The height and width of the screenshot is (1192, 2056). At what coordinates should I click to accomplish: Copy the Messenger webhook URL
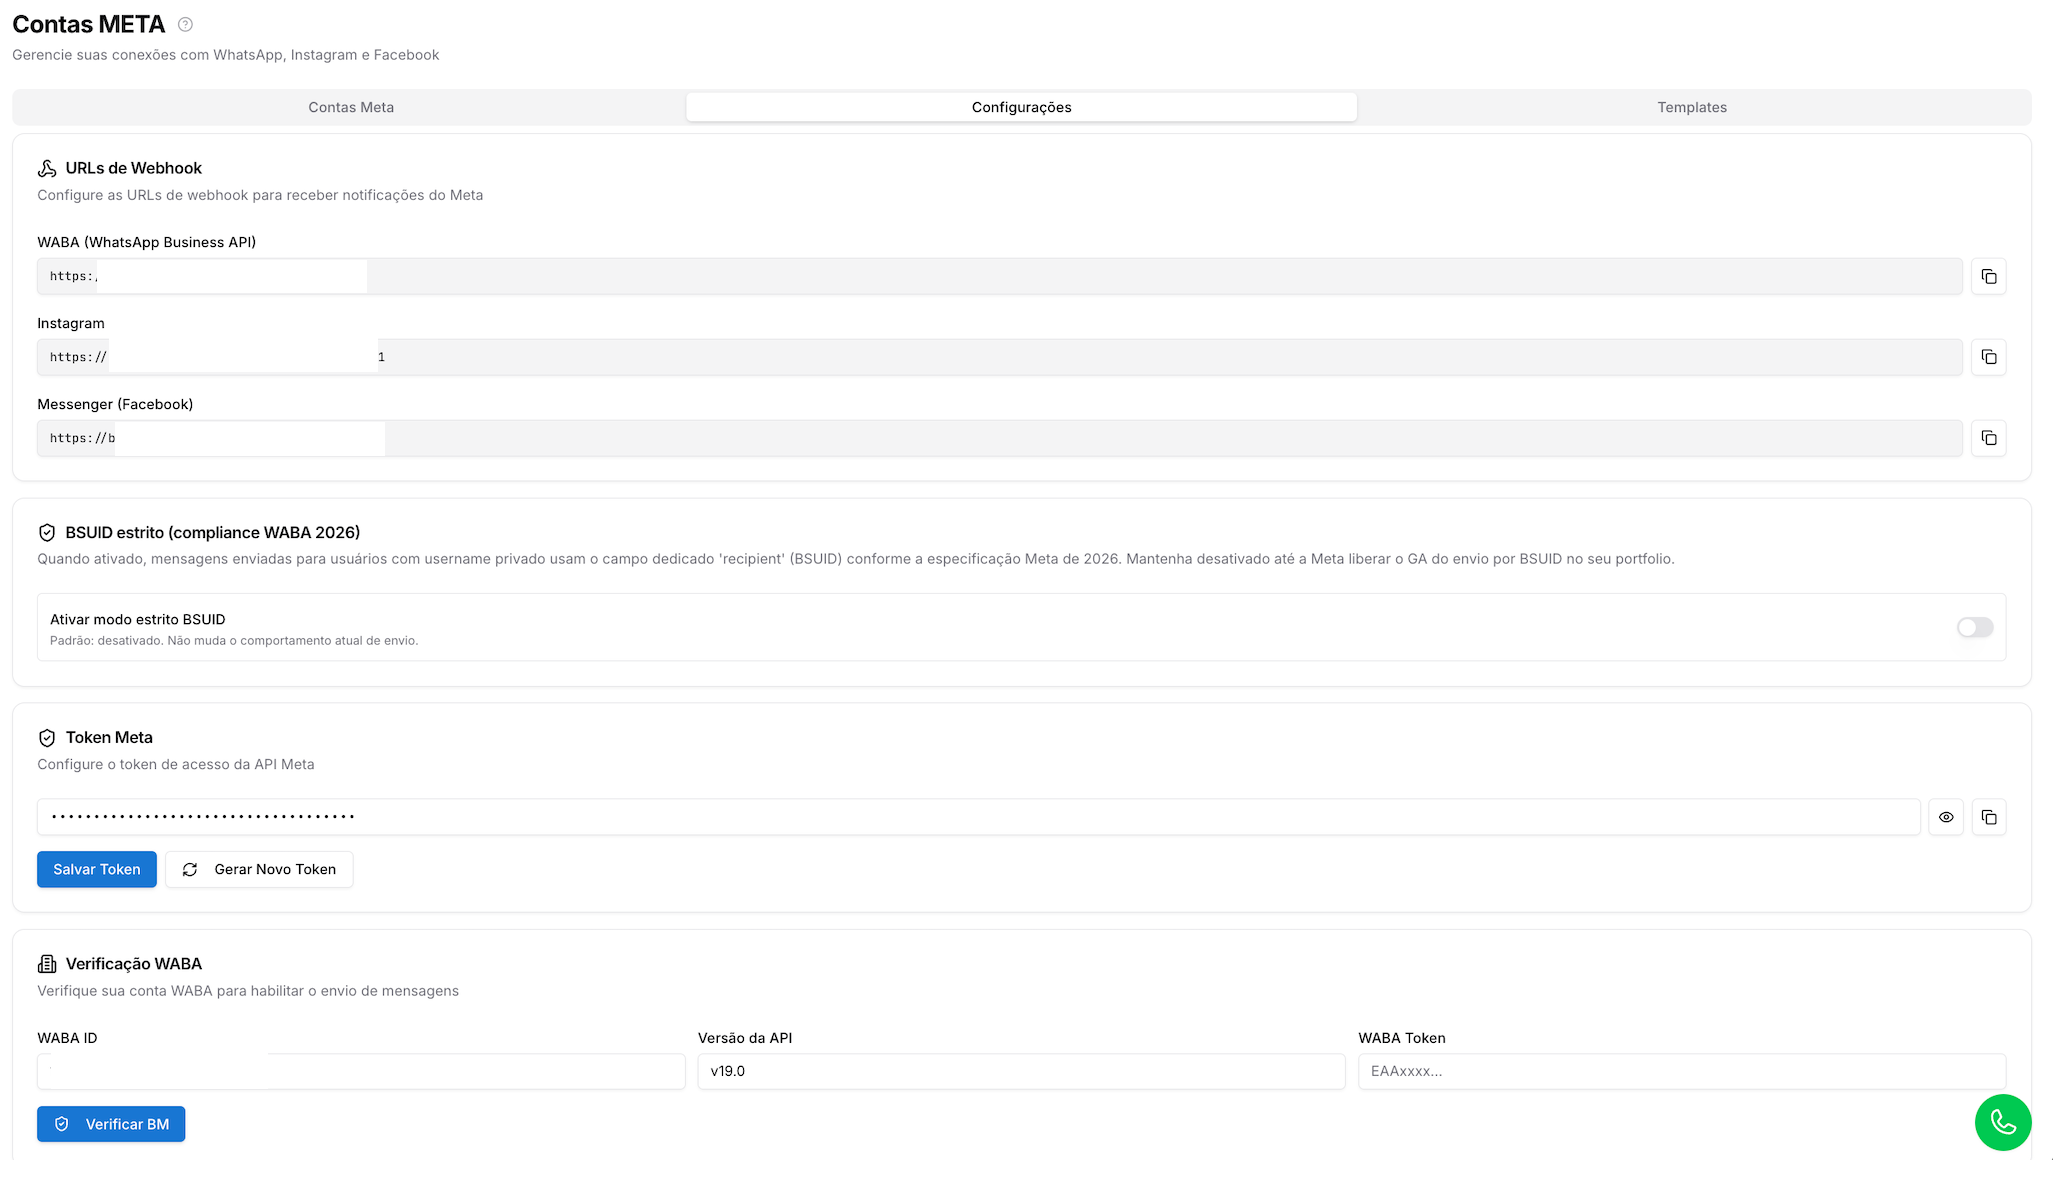click(1988, 438)
